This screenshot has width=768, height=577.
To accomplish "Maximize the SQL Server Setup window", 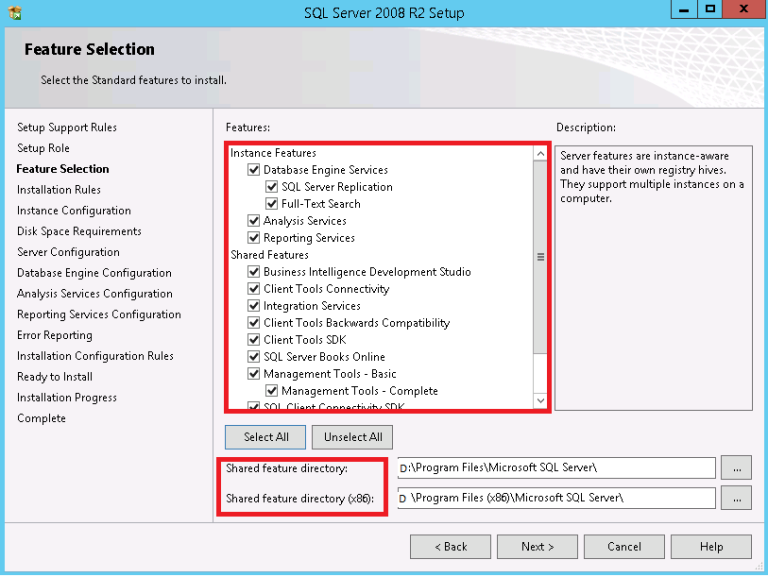I will [x=711, y=11].
